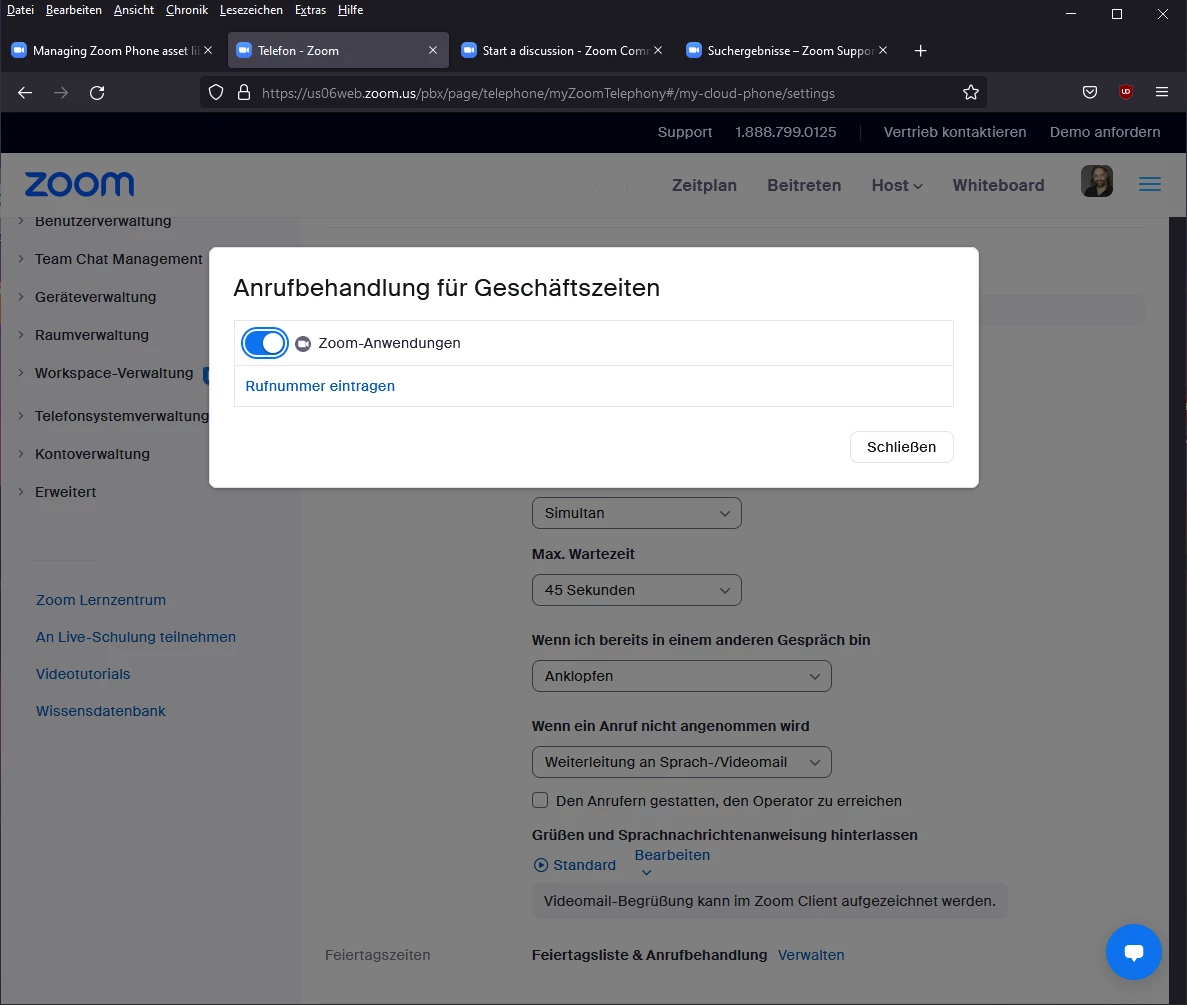1187x1005 pixels.
Task: Open the Anklopfen dropdown
Action: pyautogui.click(x=681, y=676)
